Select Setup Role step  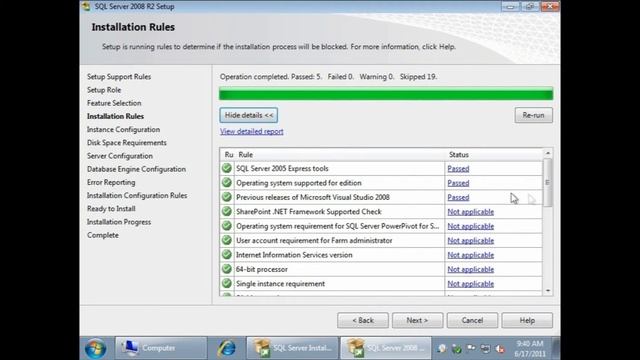click(x=104, y=90)
